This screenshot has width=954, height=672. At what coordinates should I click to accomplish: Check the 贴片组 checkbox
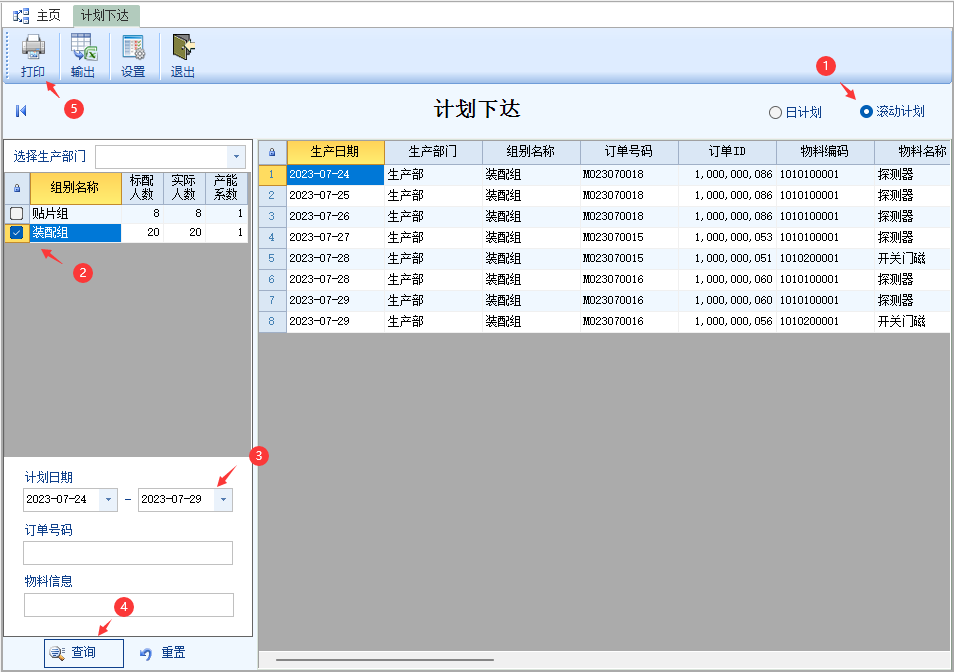click(x=17, y=213)
